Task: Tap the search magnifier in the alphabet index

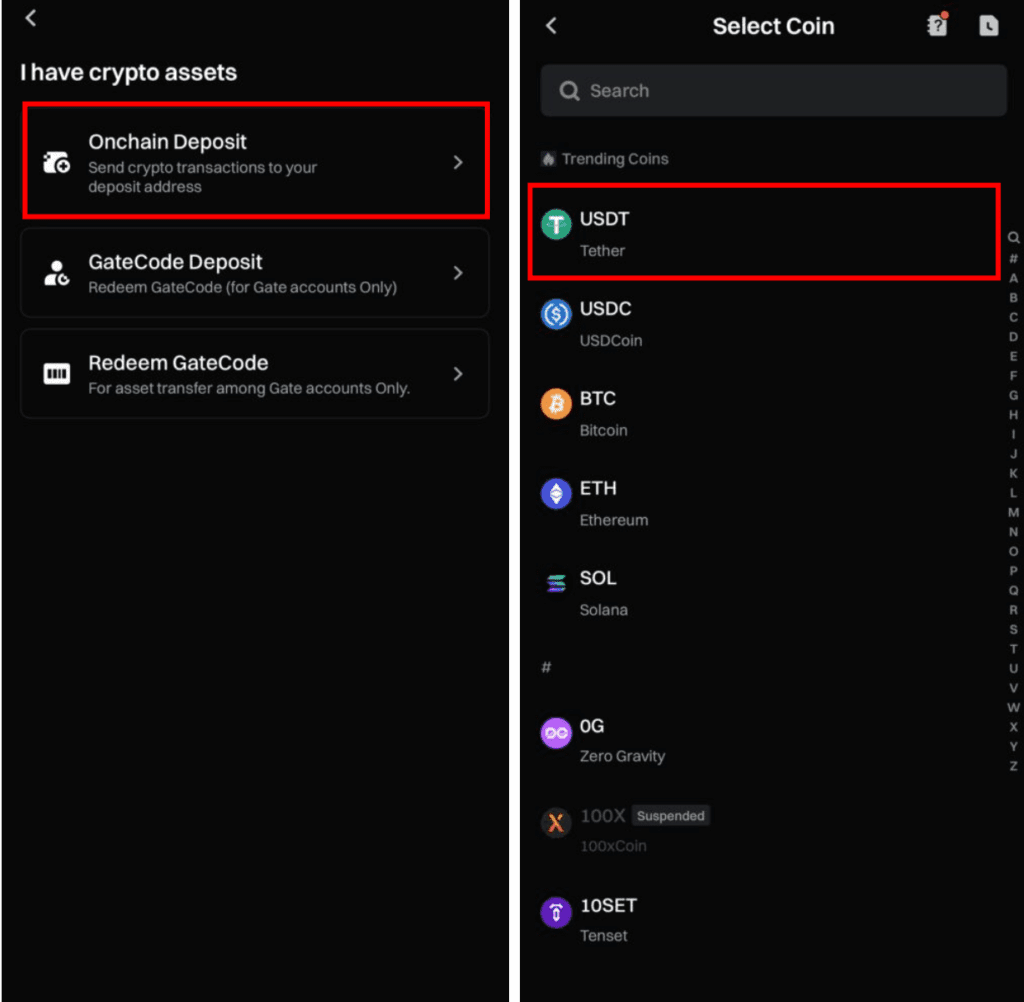Action: pyautogui.click(x=1013, y=237)
